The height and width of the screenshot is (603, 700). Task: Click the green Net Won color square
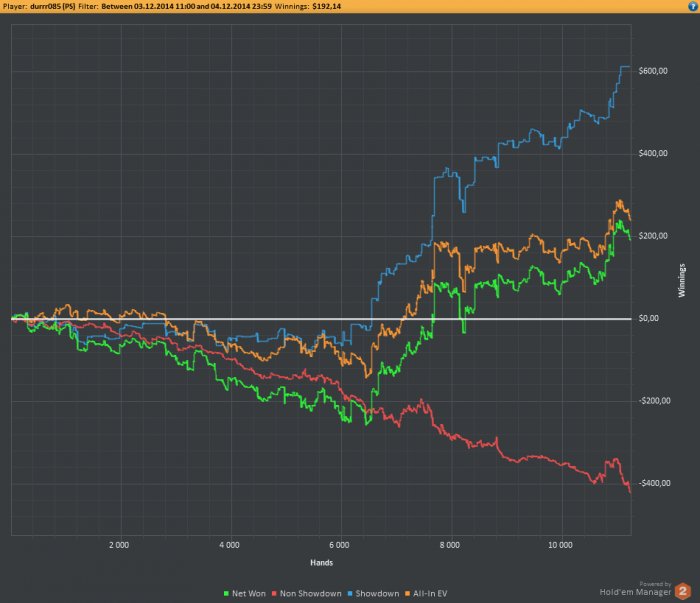pos(226,594)
